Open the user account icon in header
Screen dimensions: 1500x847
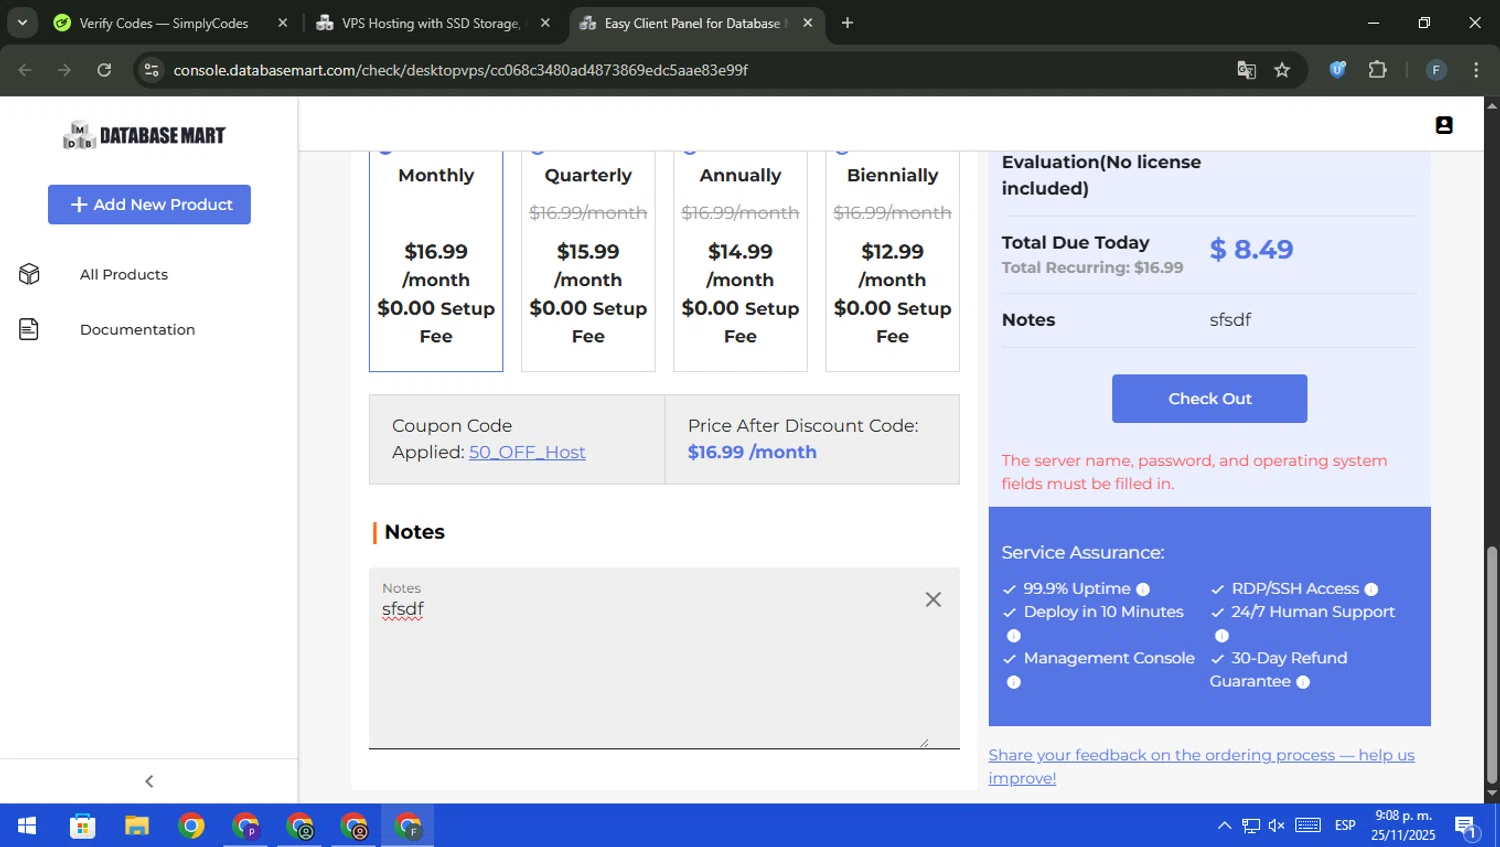pos(1444,125)
